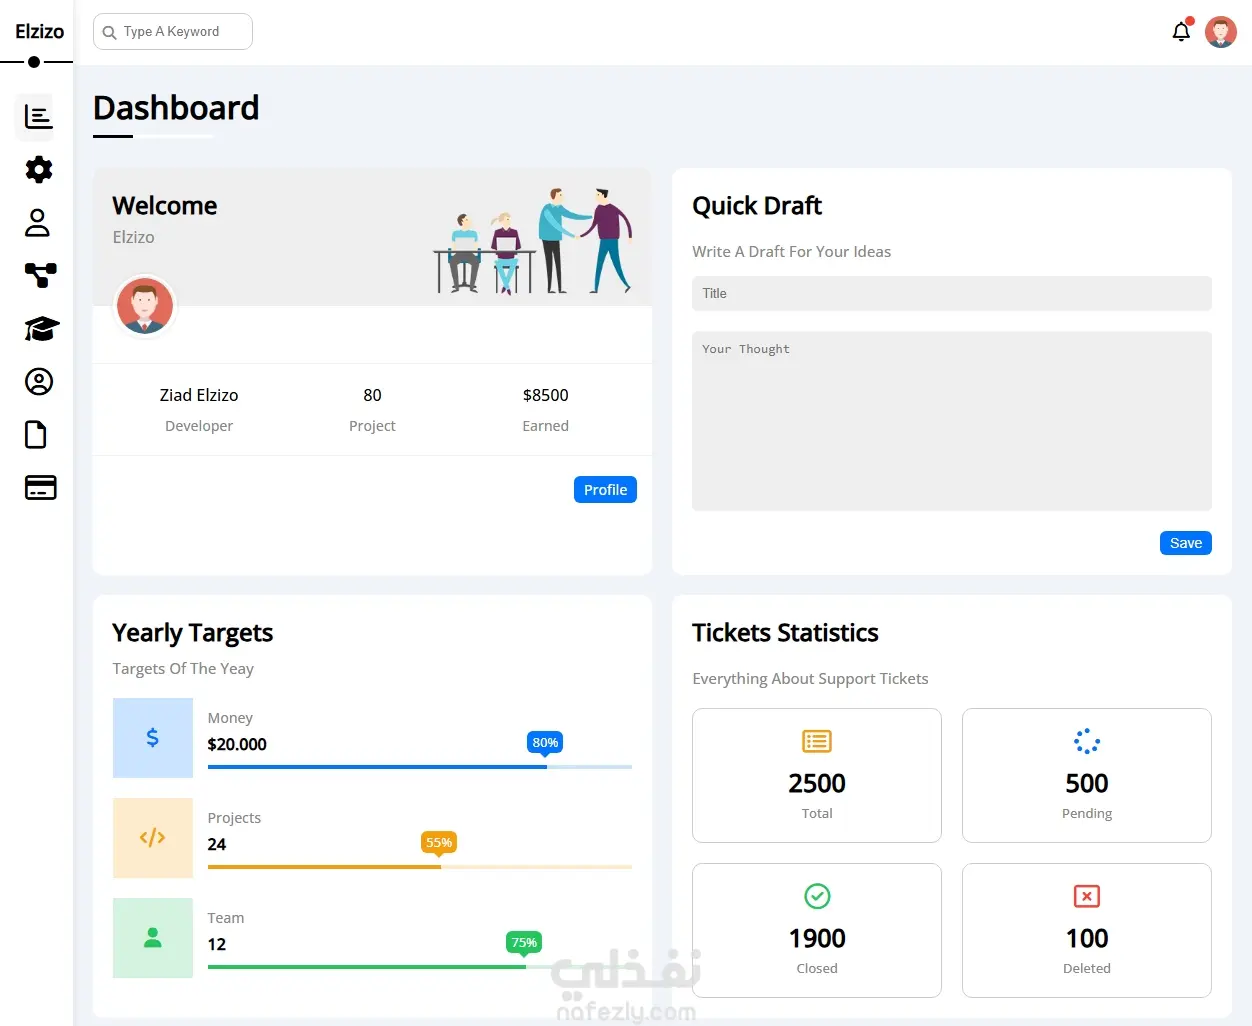Viewport: 1252px width, 1026px height.
Task: Click the Projects progress bar
Action: [420, 867]
